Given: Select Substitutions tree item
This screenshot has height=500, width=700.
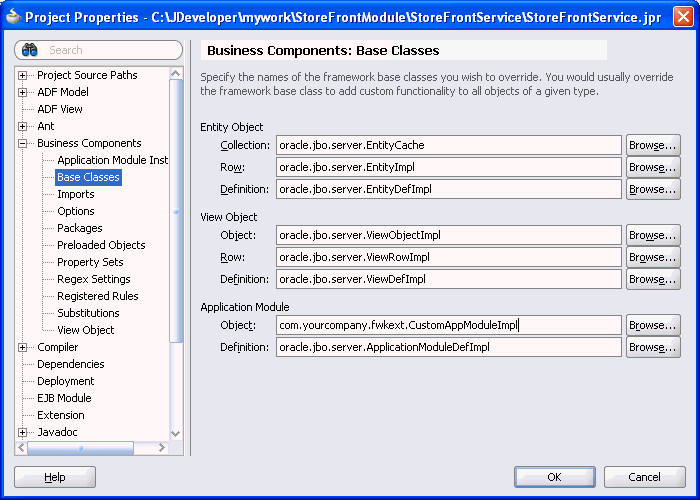Looking at the screenshot, I should pos(88,313).
